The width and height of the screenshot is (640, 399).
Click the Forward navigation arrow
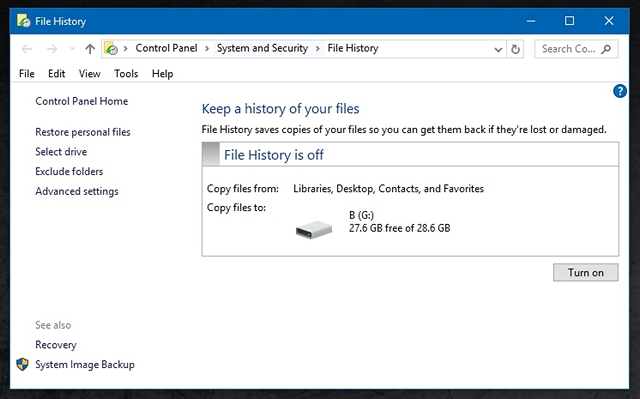click(x=52, y=49)
